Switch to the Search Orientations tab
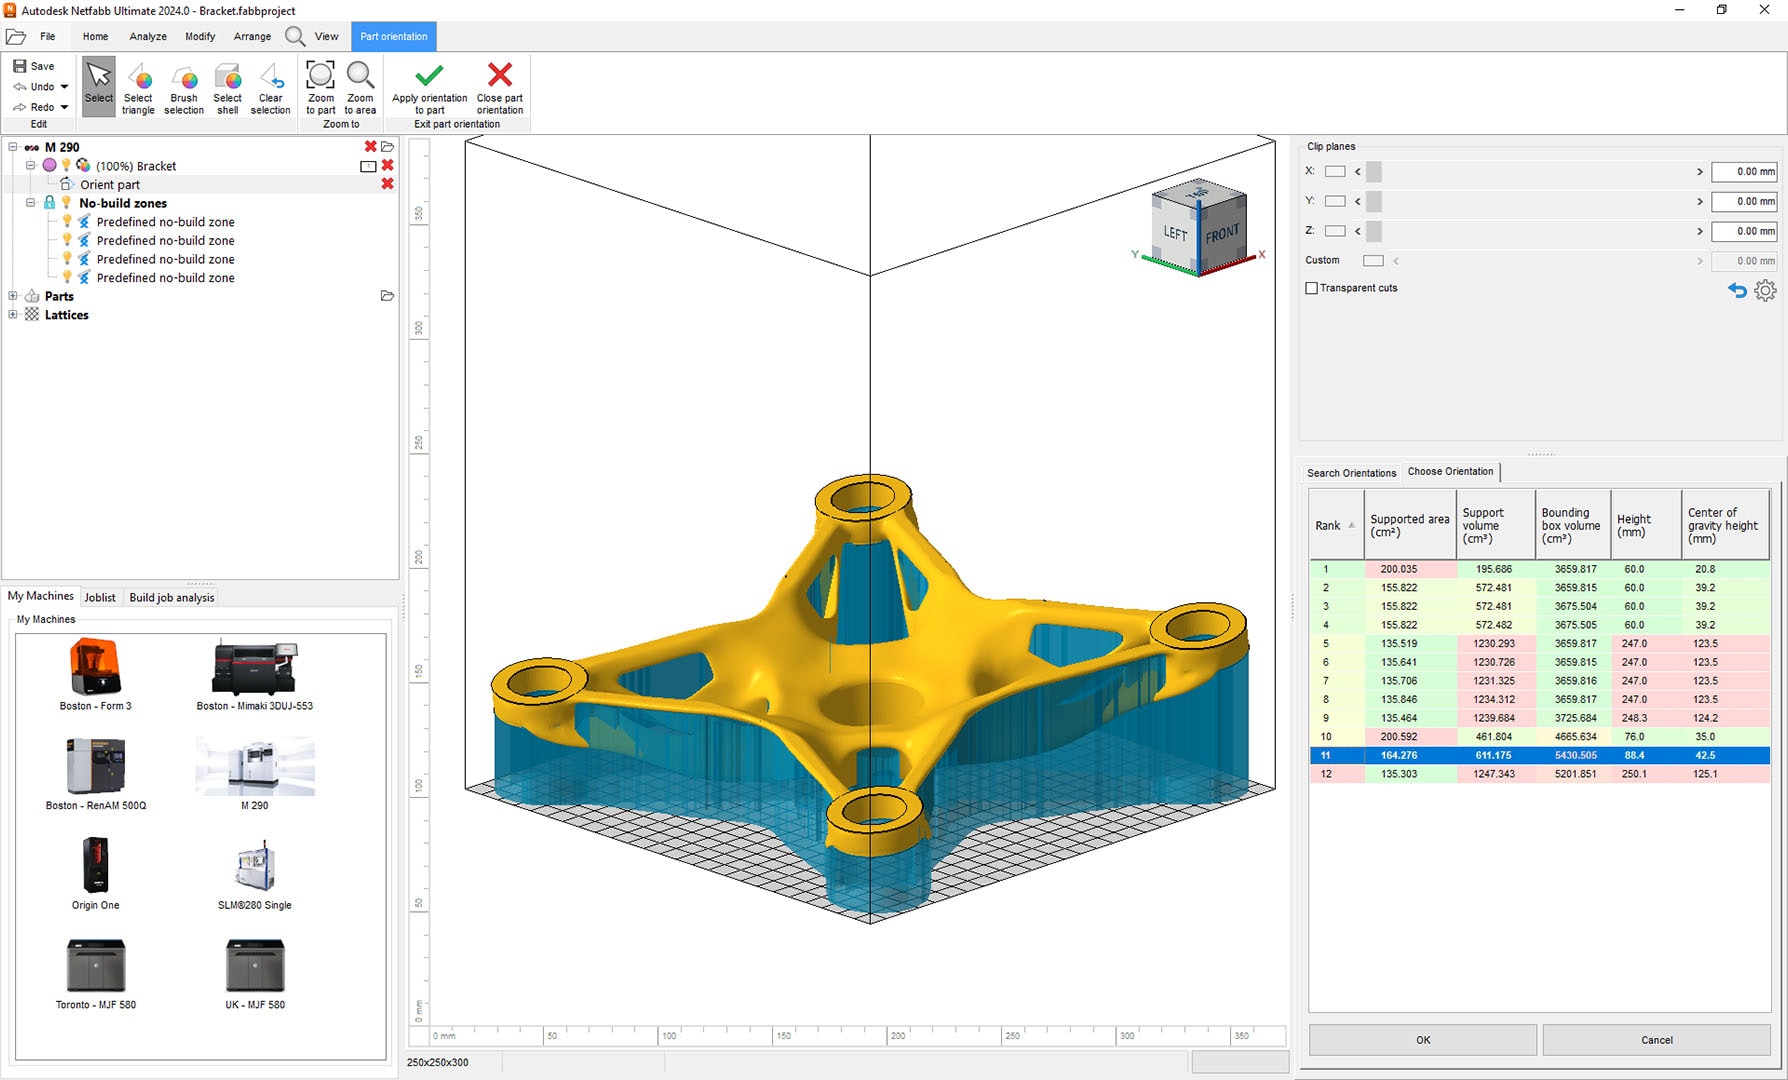Screen dimensions: 1788x1080 pyautogui.click(x=1351, y=473)
